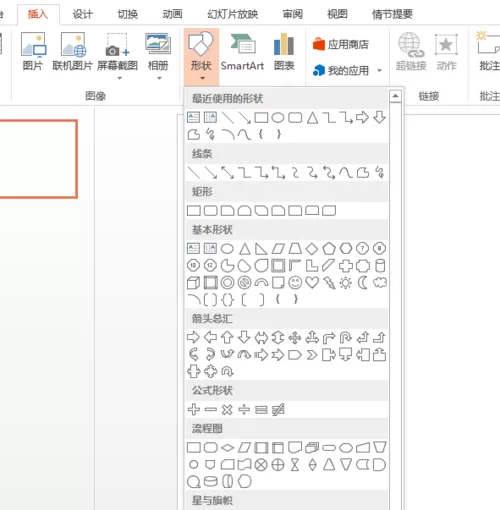Select flowchart document shape in 流程图

pyautogui.click(x=295, y=448)
